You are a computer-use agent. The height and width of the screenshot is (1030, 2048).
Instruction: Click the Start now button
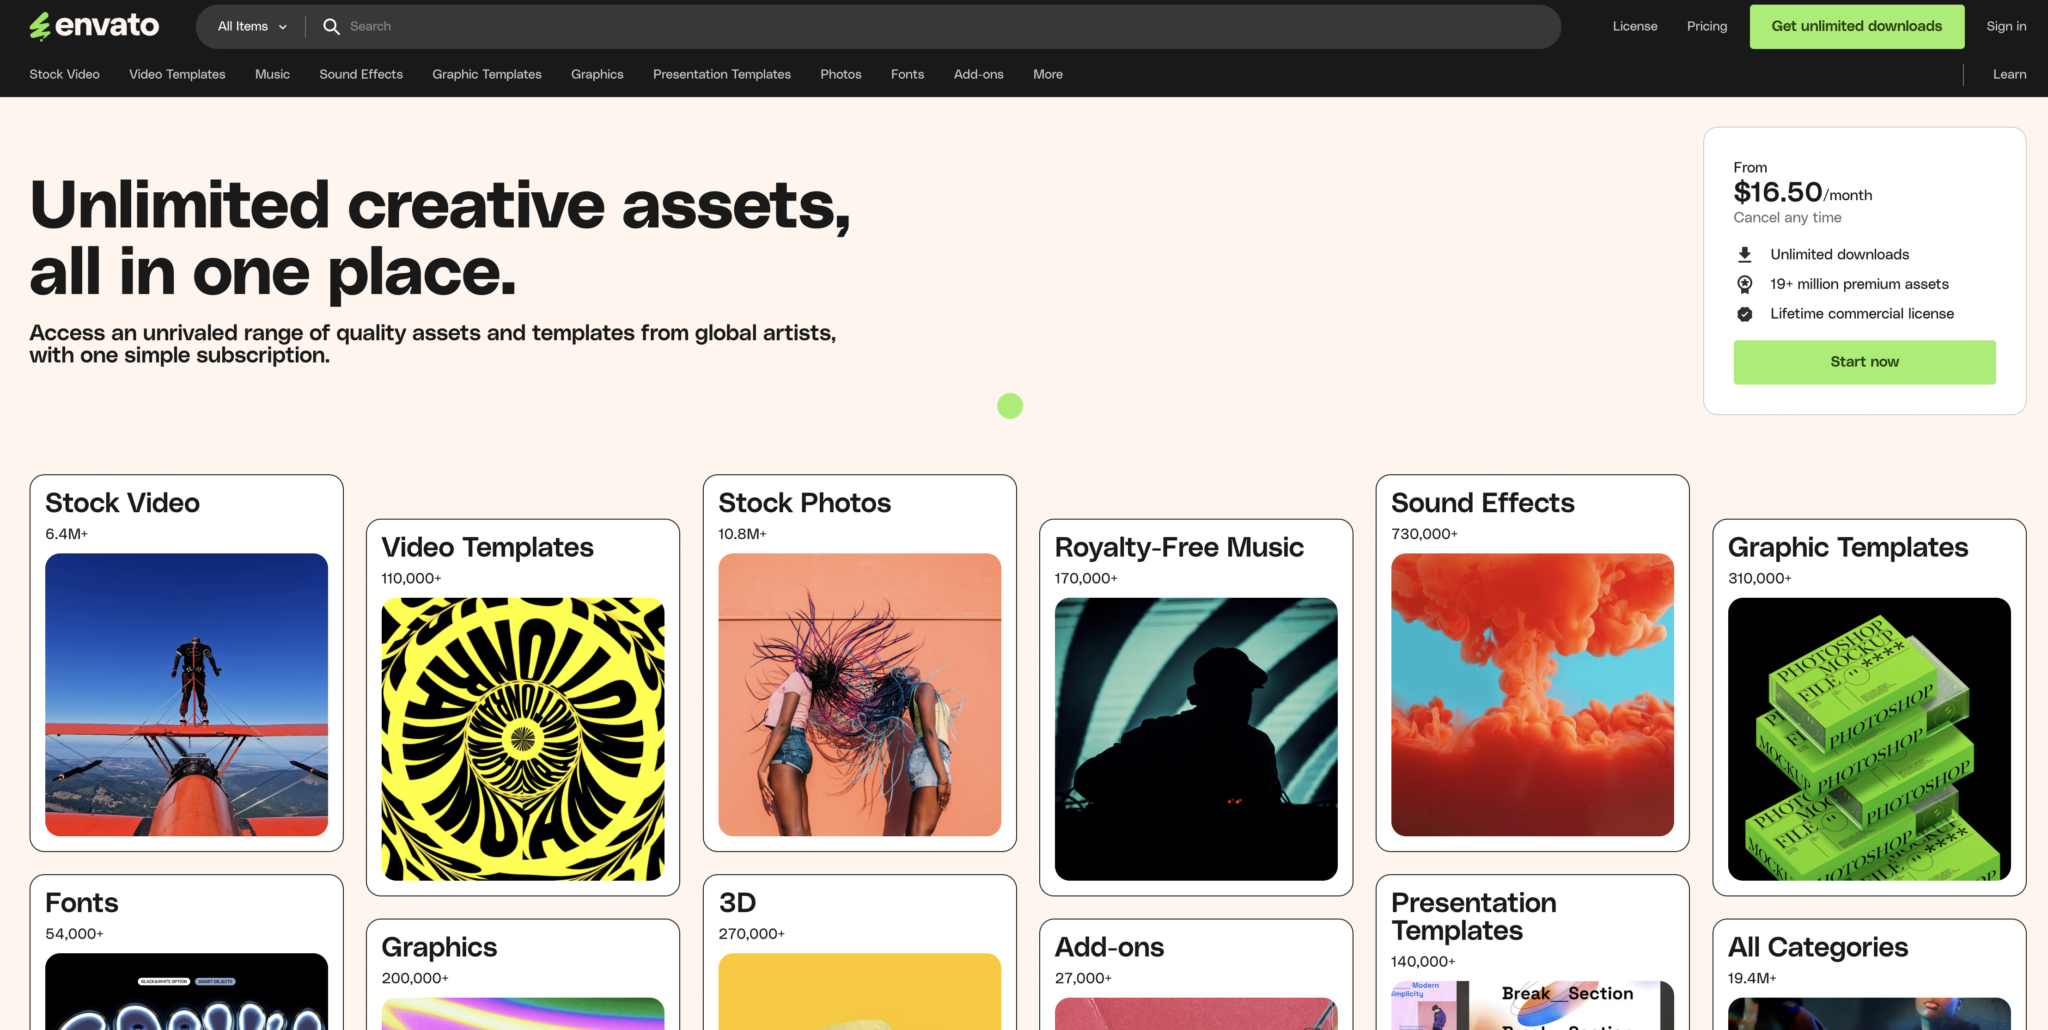tap(1863, 362)
